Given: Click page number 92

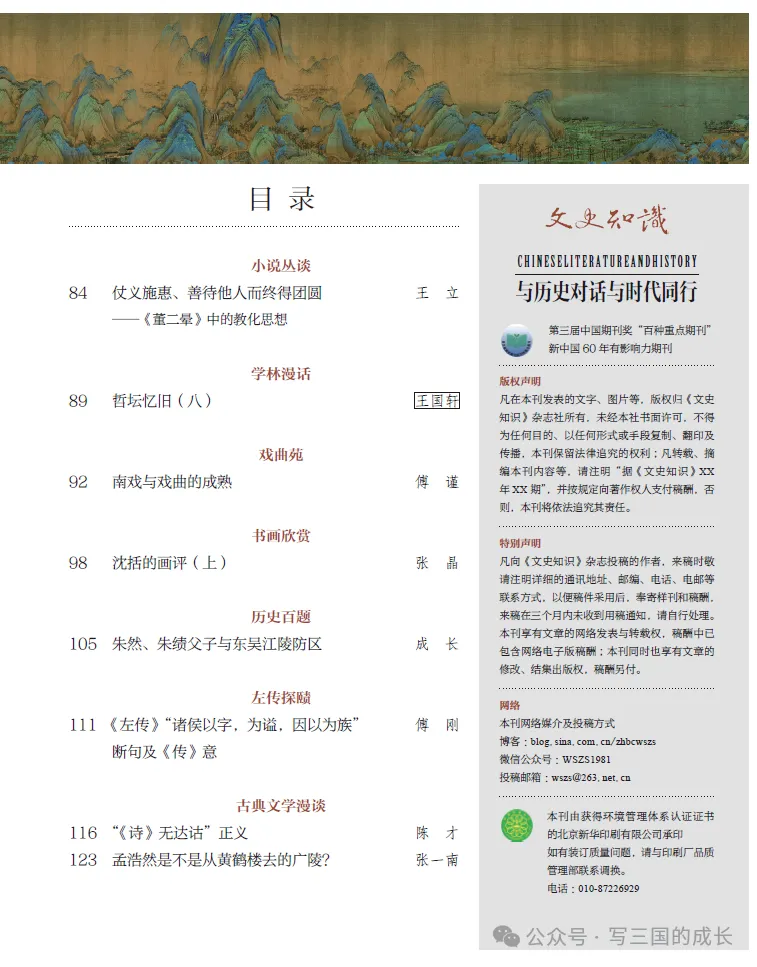Looking at the screenshot, I should pos(78,482).
